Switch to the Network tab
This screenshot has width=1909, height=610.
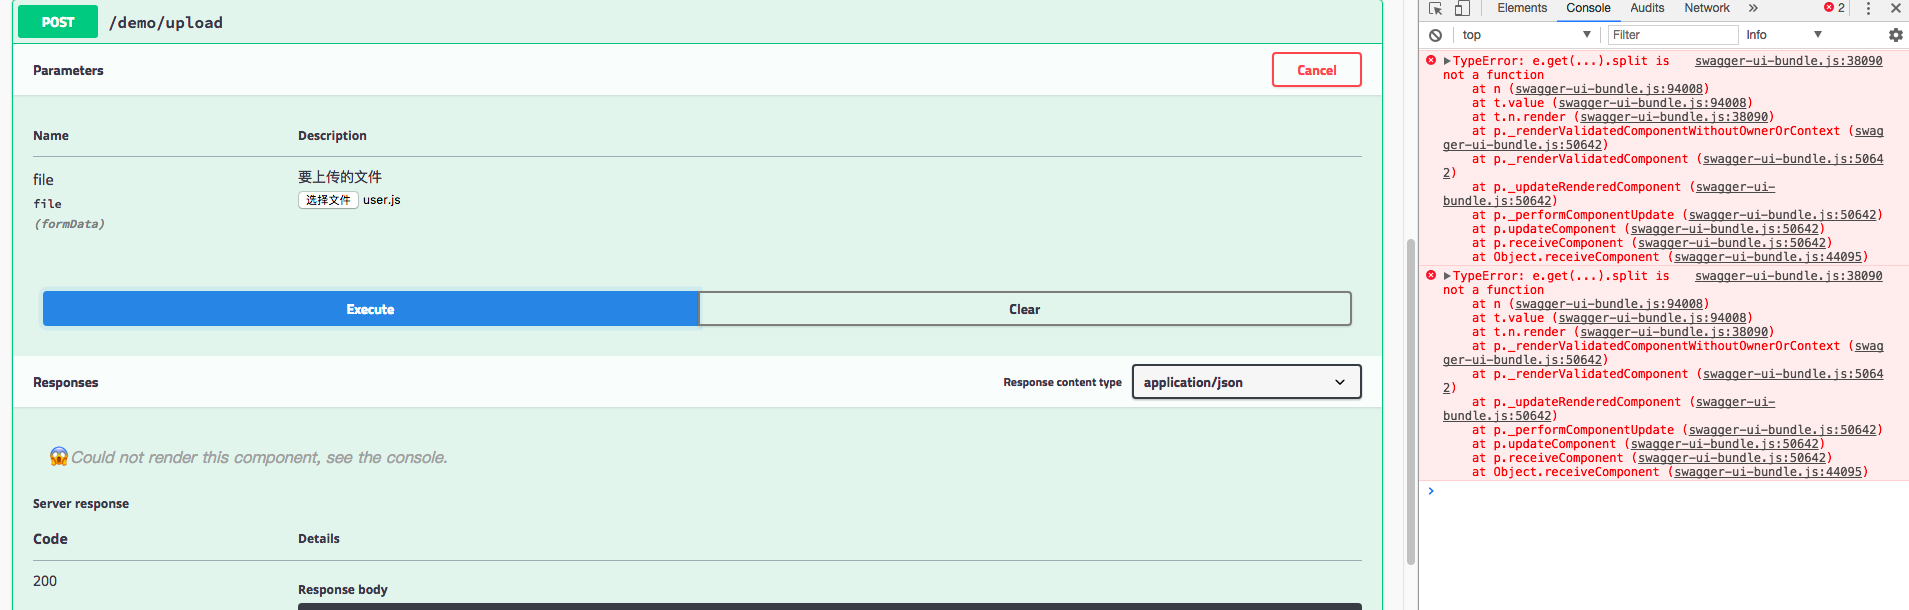tap(1706, 8)
